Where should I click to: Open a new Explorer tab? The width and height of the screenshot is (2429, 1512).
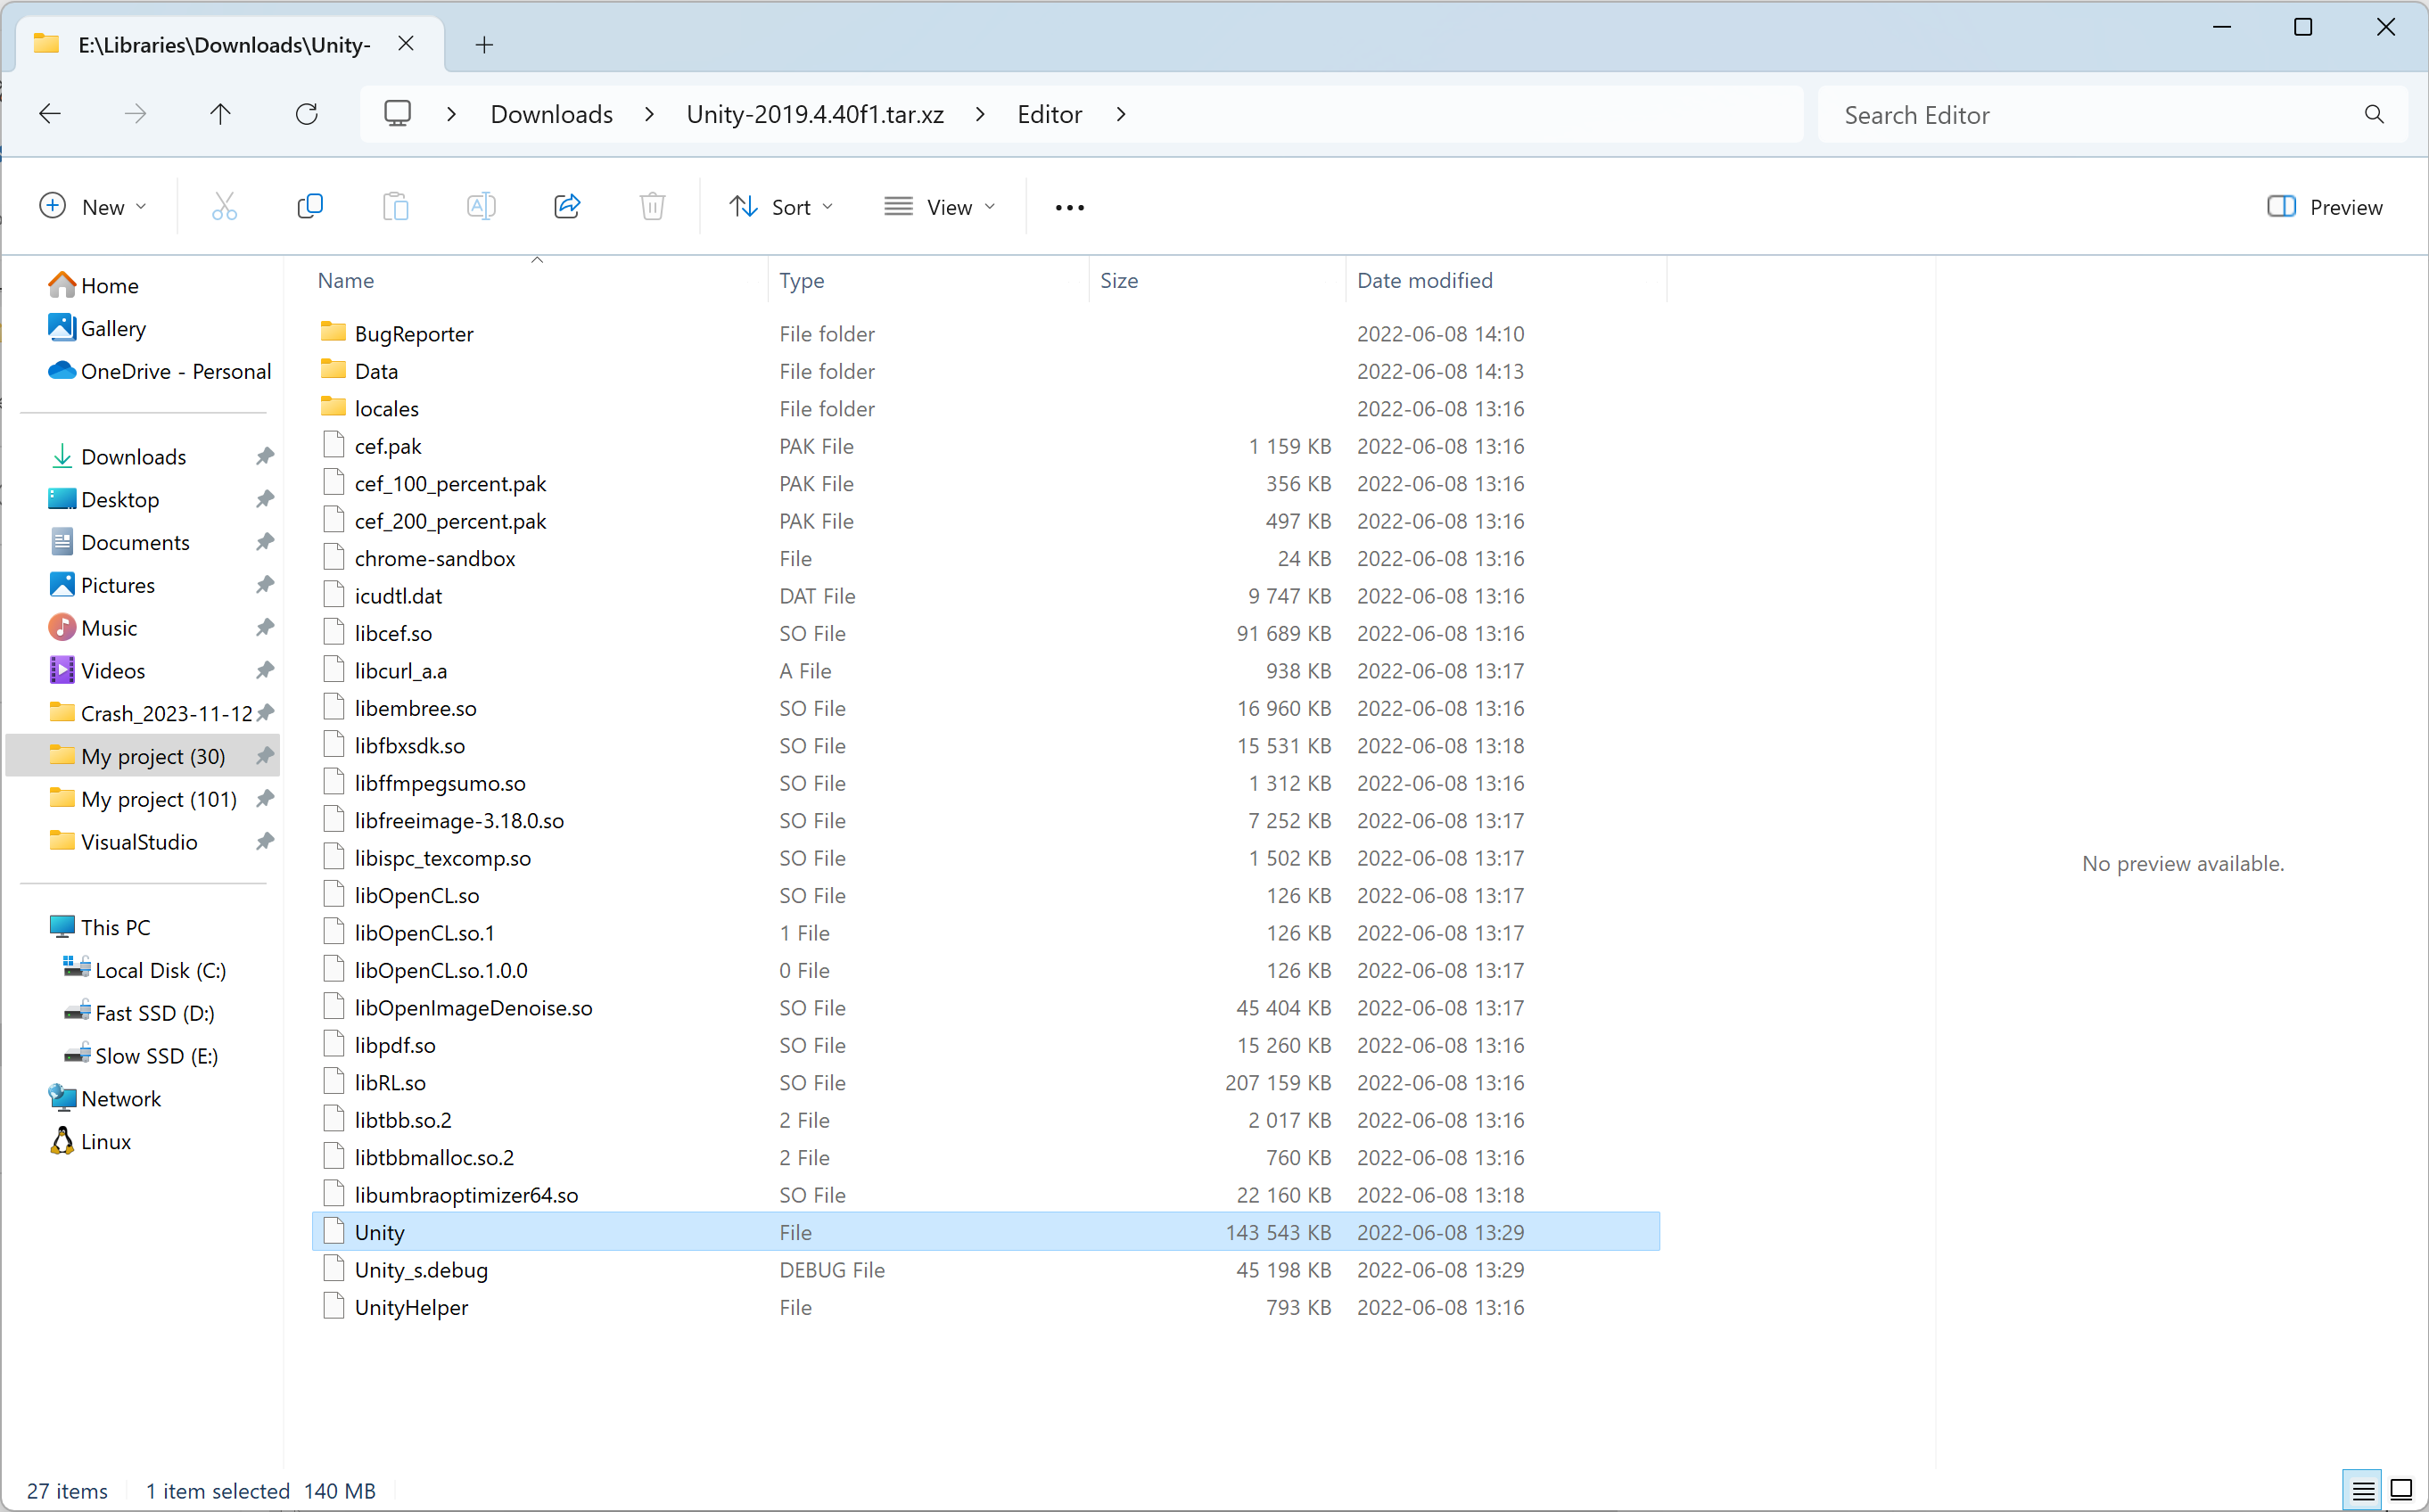[484, 44]
